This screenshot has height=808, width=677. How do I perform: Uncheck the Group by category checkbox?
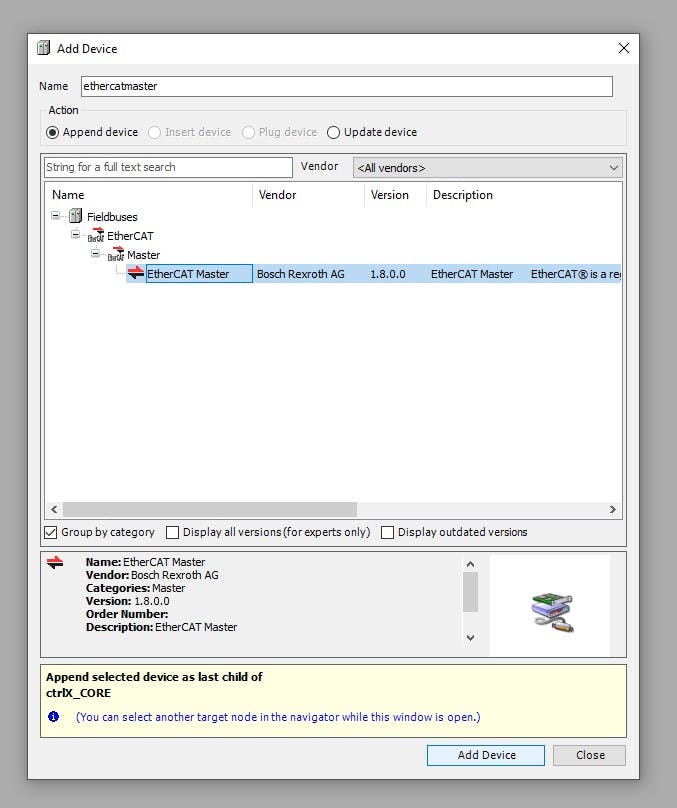point(50,532)
